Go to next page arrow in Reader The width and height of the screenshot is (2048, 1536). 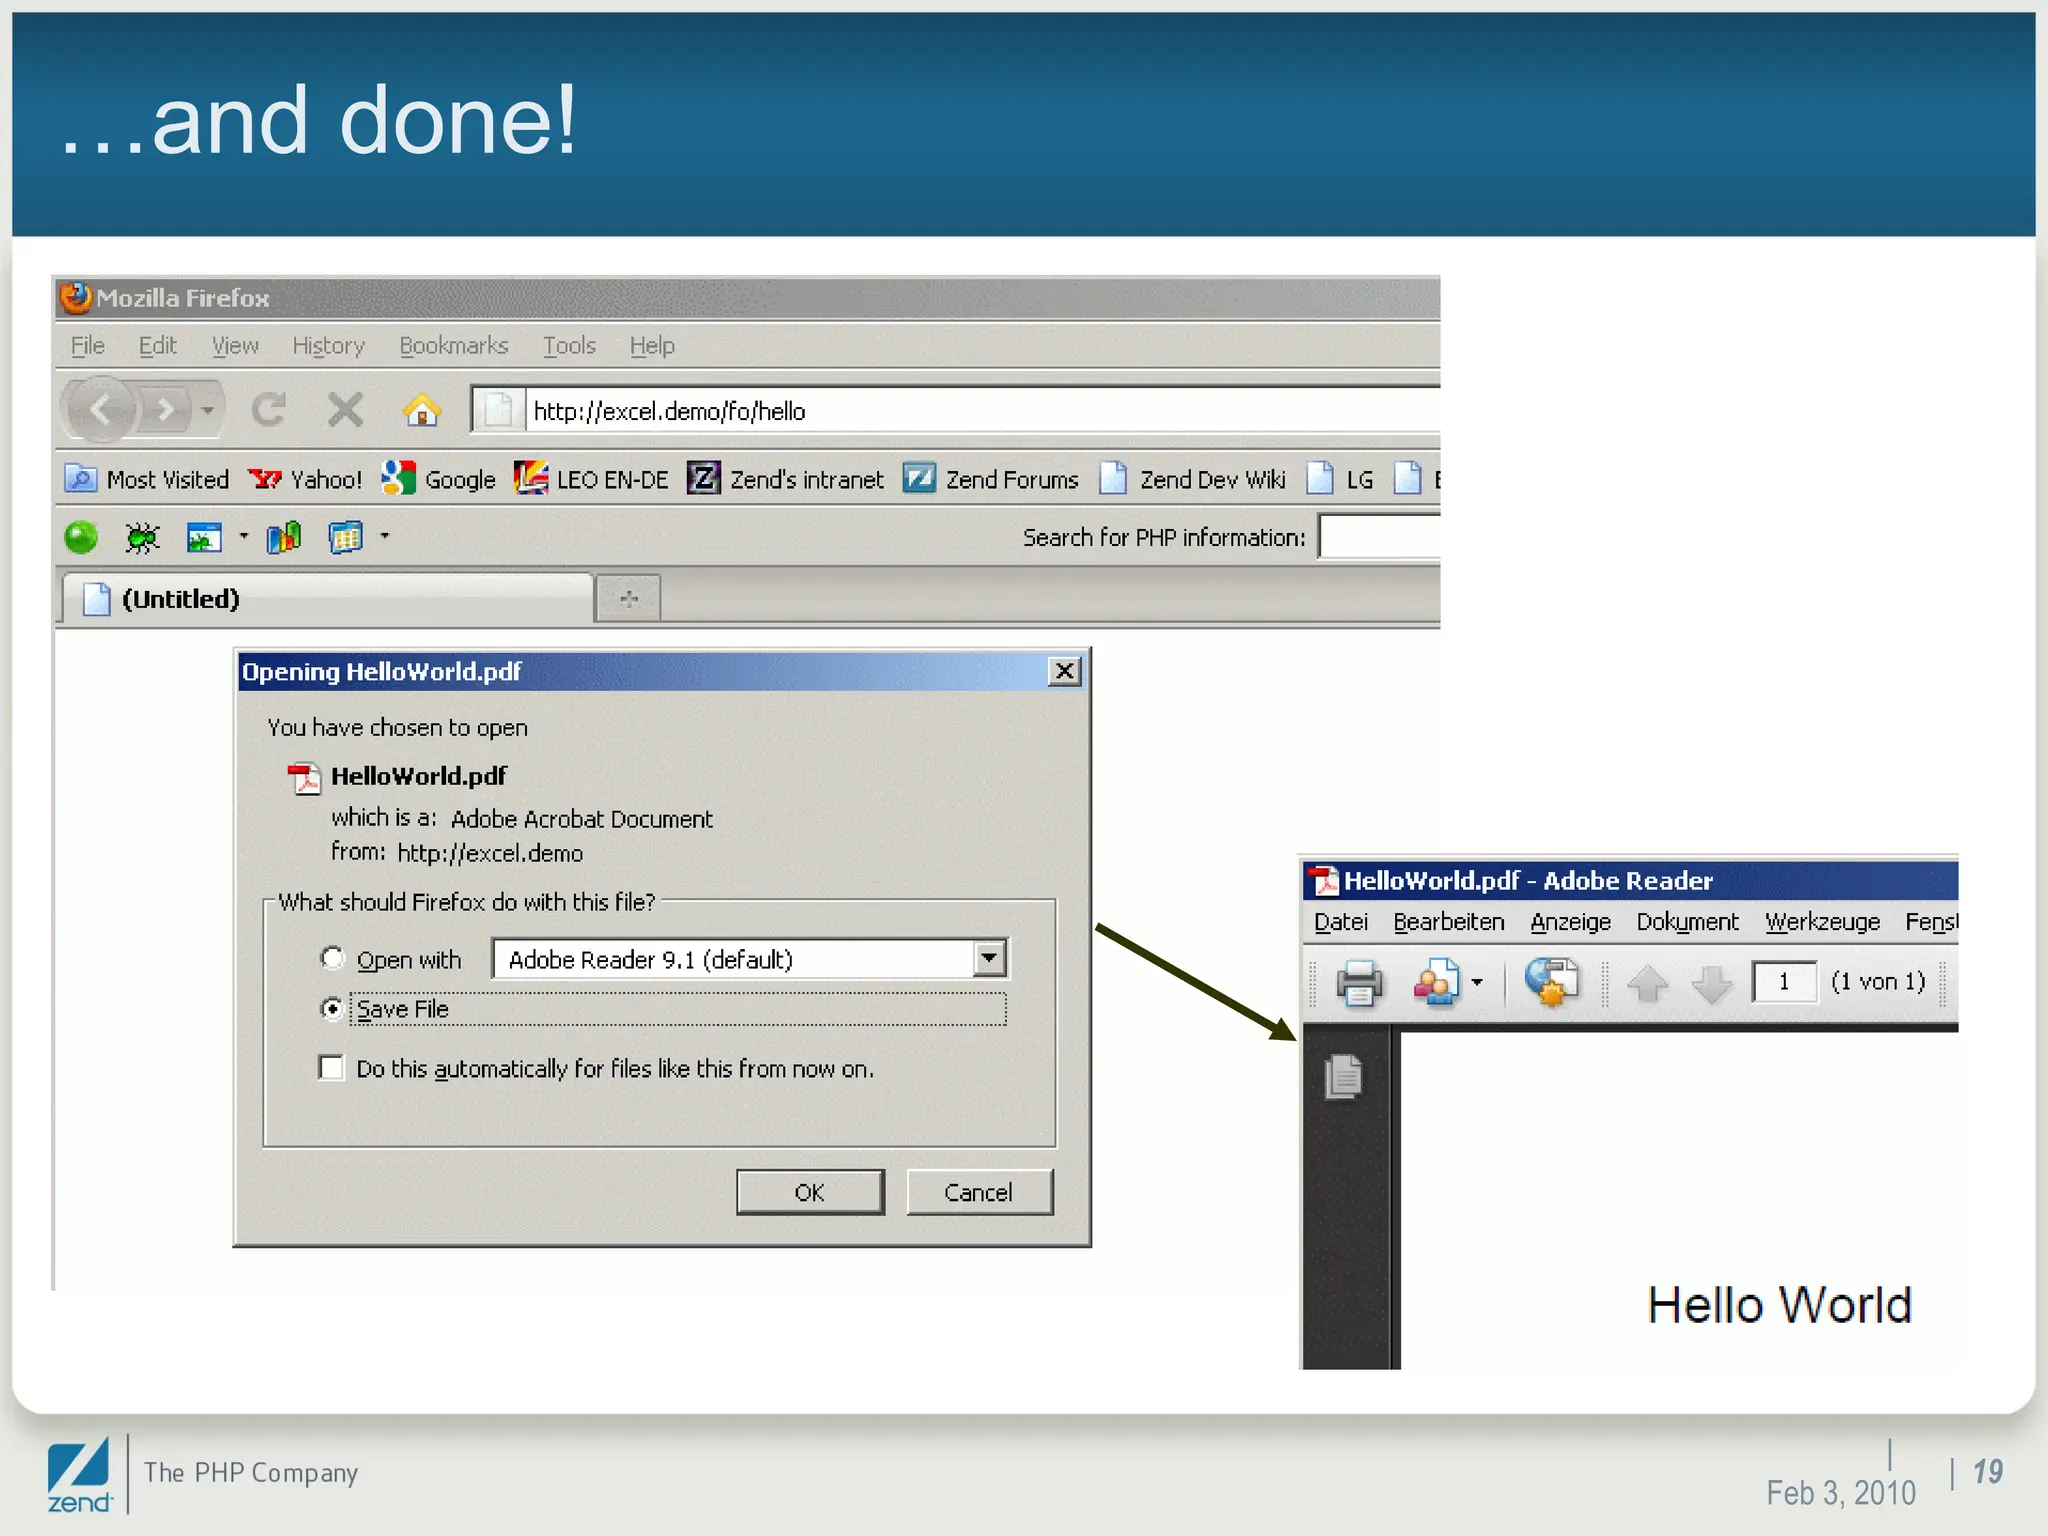(1712, 983)
